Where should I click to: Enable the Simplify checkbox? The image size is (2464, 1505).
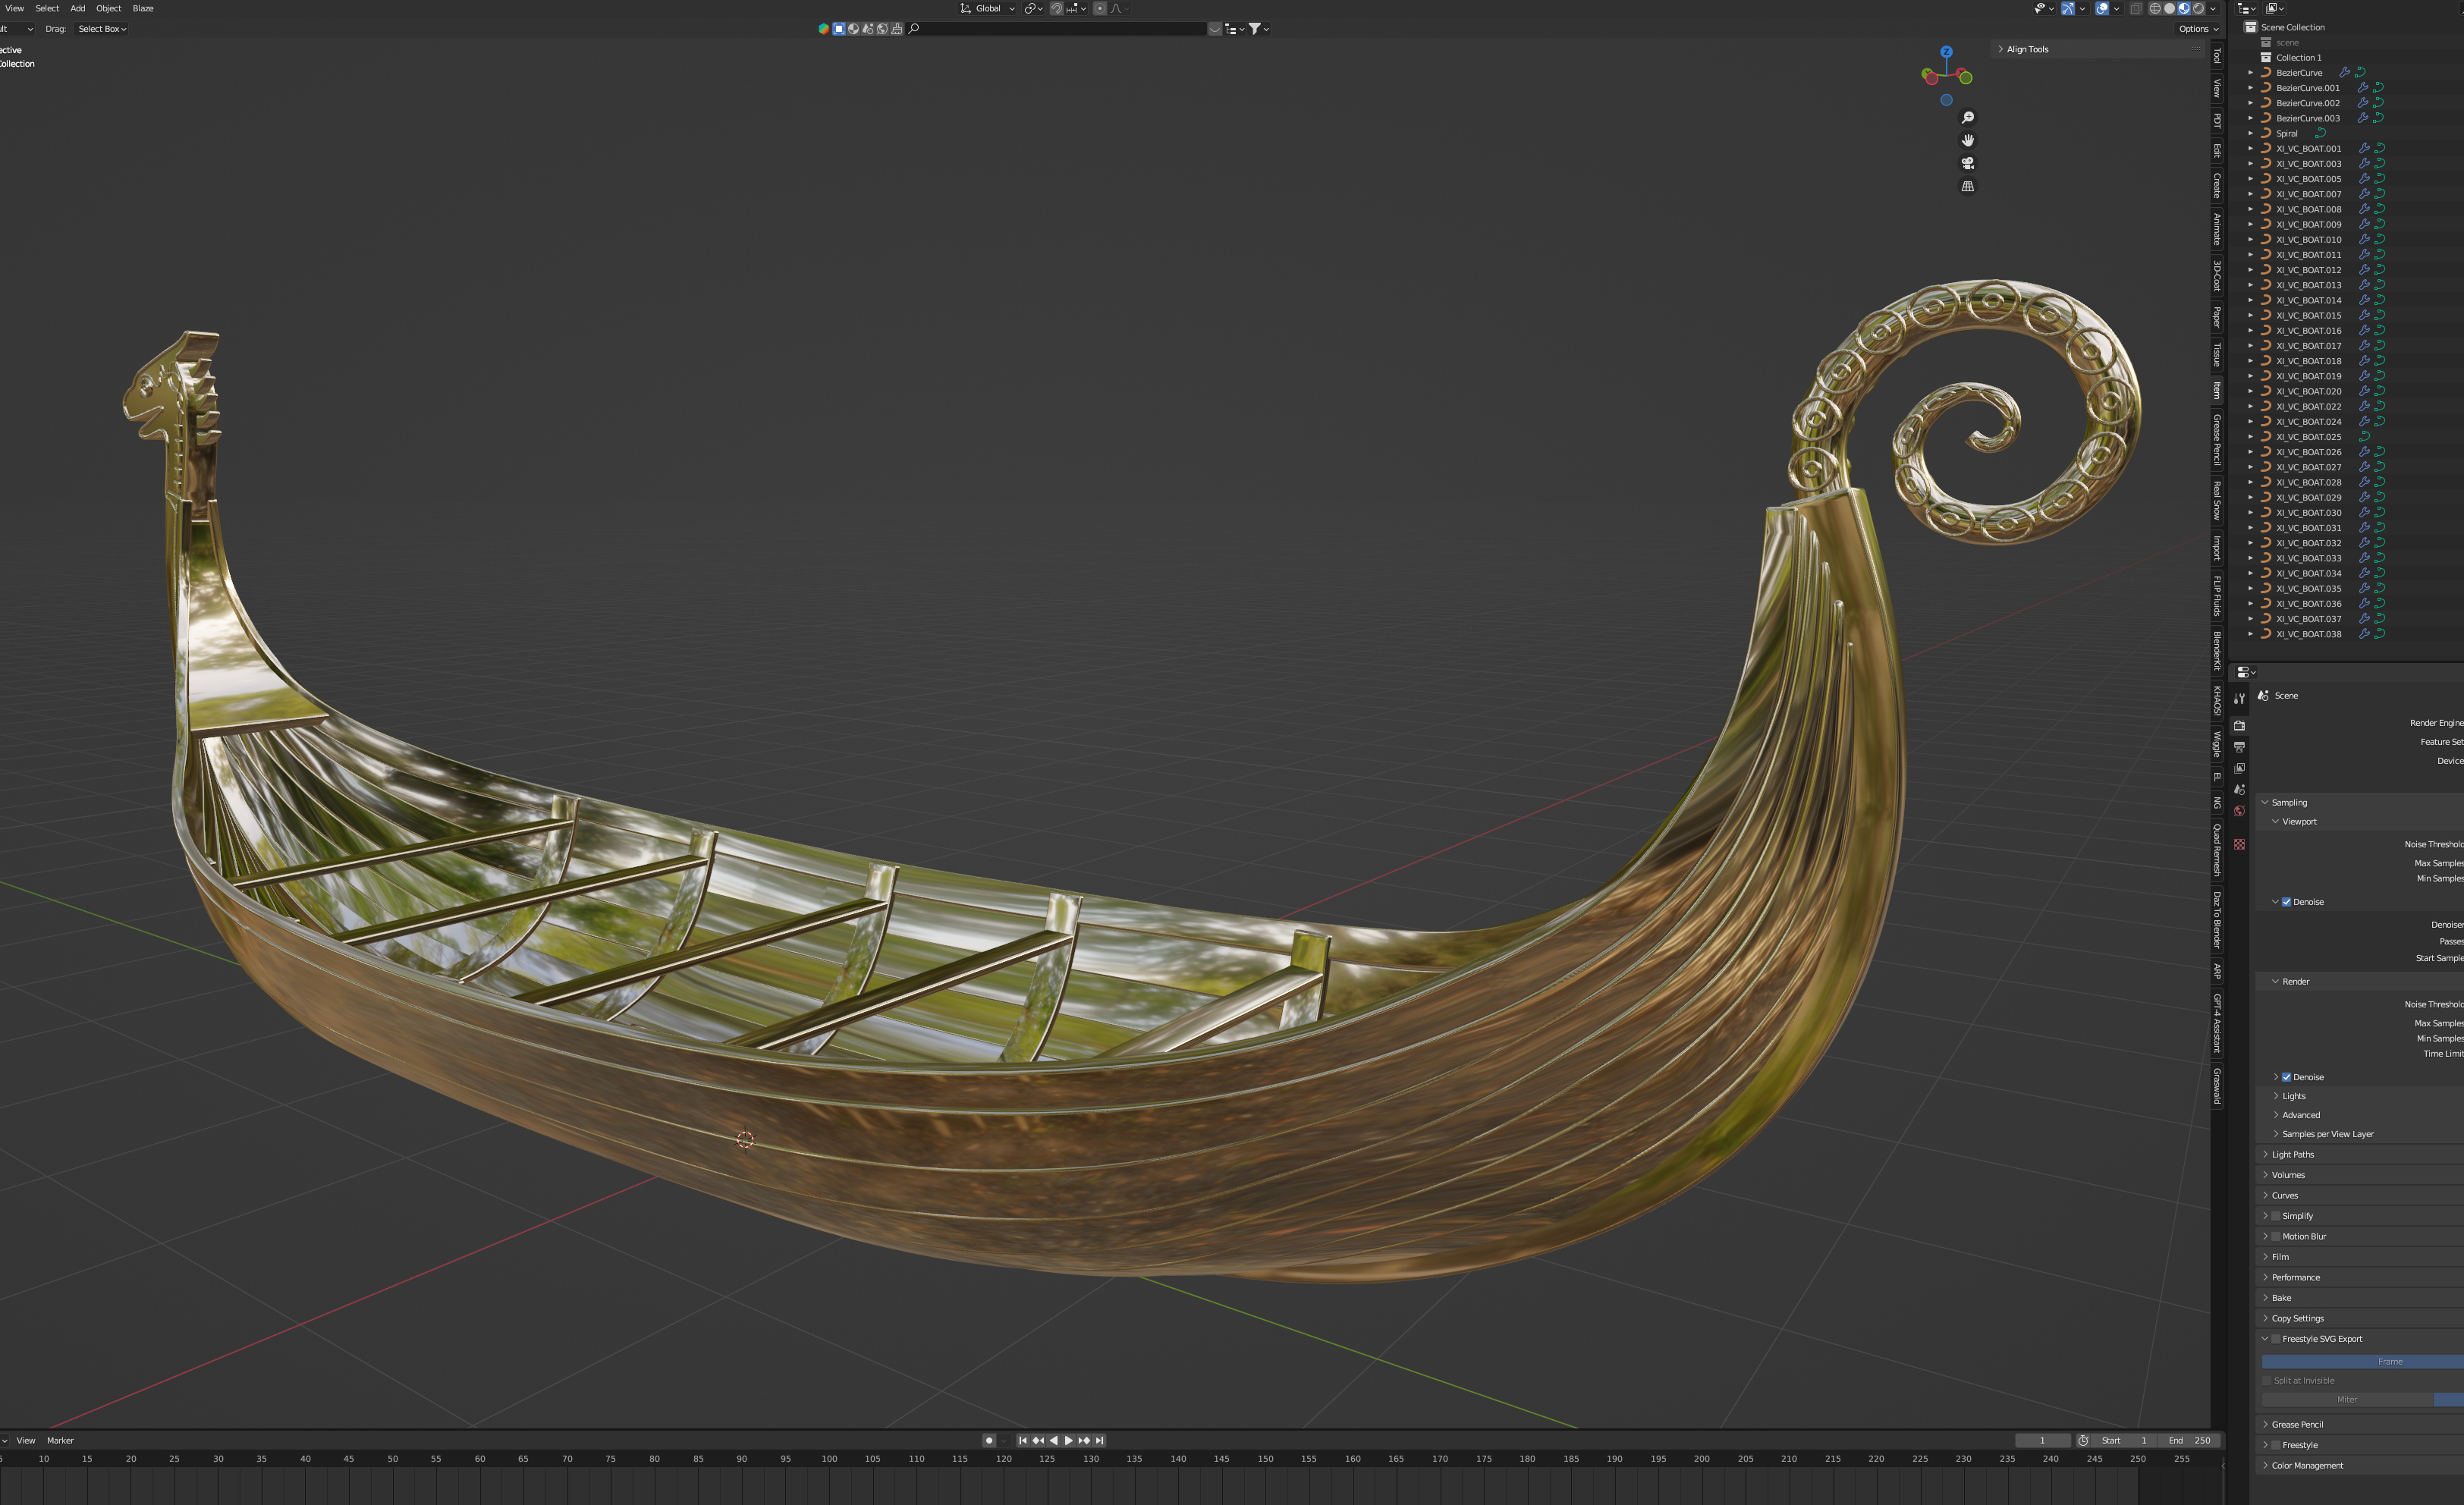click(2276, 1216)
